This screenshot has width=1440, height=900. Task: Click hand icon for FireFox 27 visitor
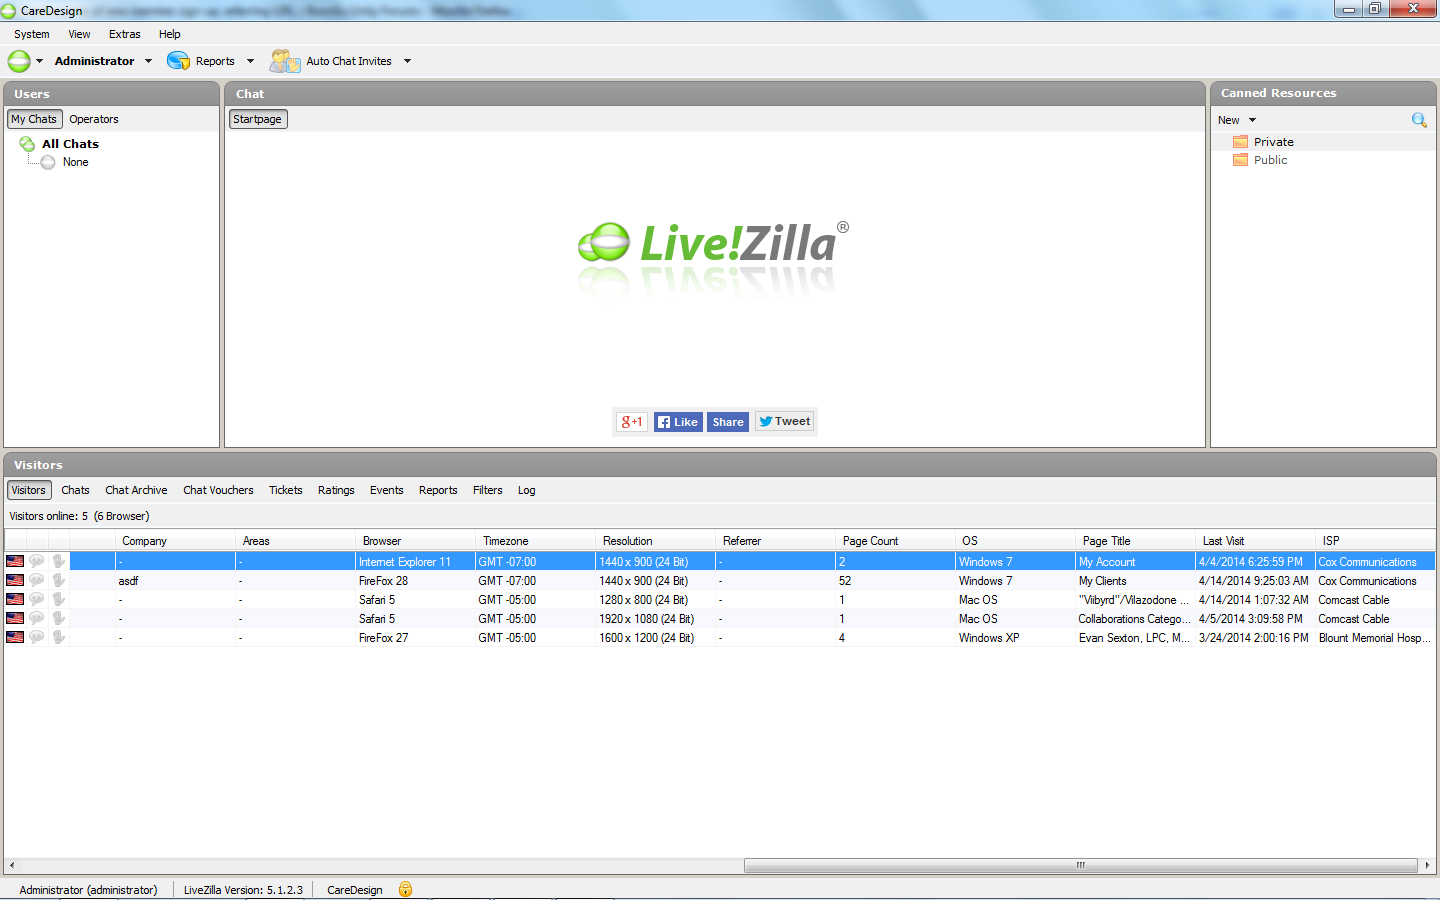click(x=59, y=638)
